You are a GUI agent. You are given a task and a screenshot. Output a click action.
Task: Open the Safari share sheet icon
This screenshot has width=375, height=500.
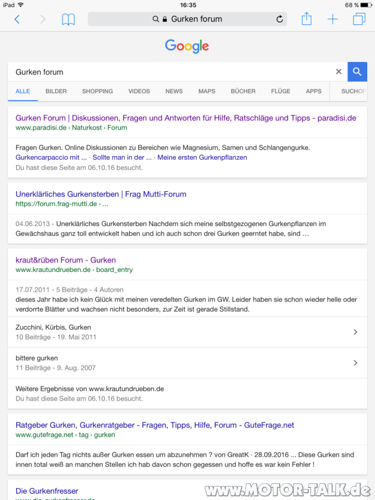click(x=307, y=19)
